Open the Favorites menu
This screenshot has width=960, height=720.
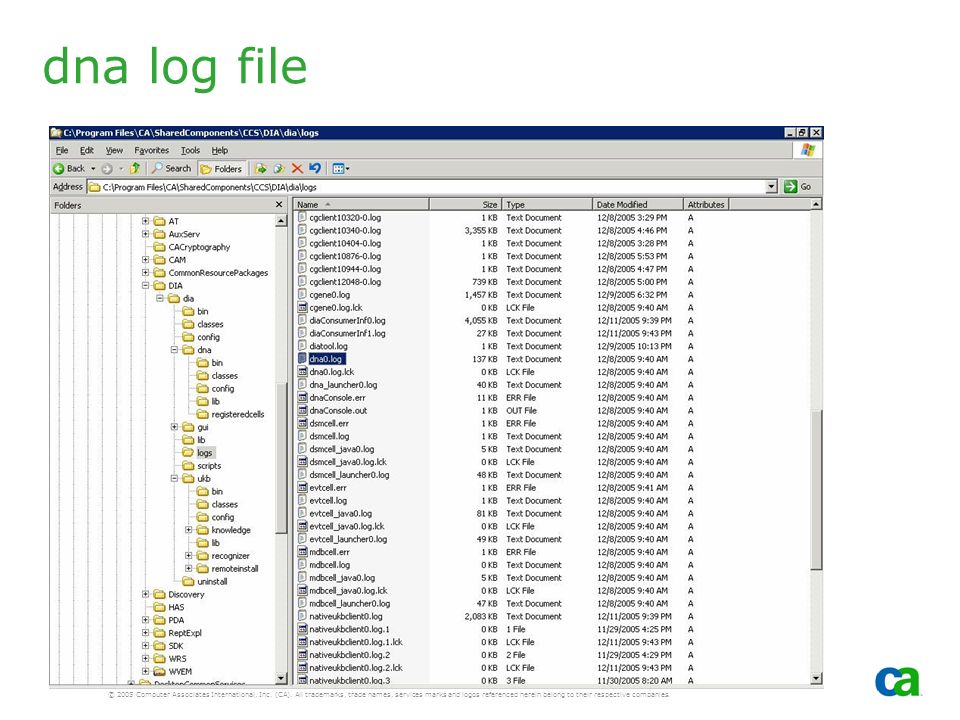click(151, 150)
